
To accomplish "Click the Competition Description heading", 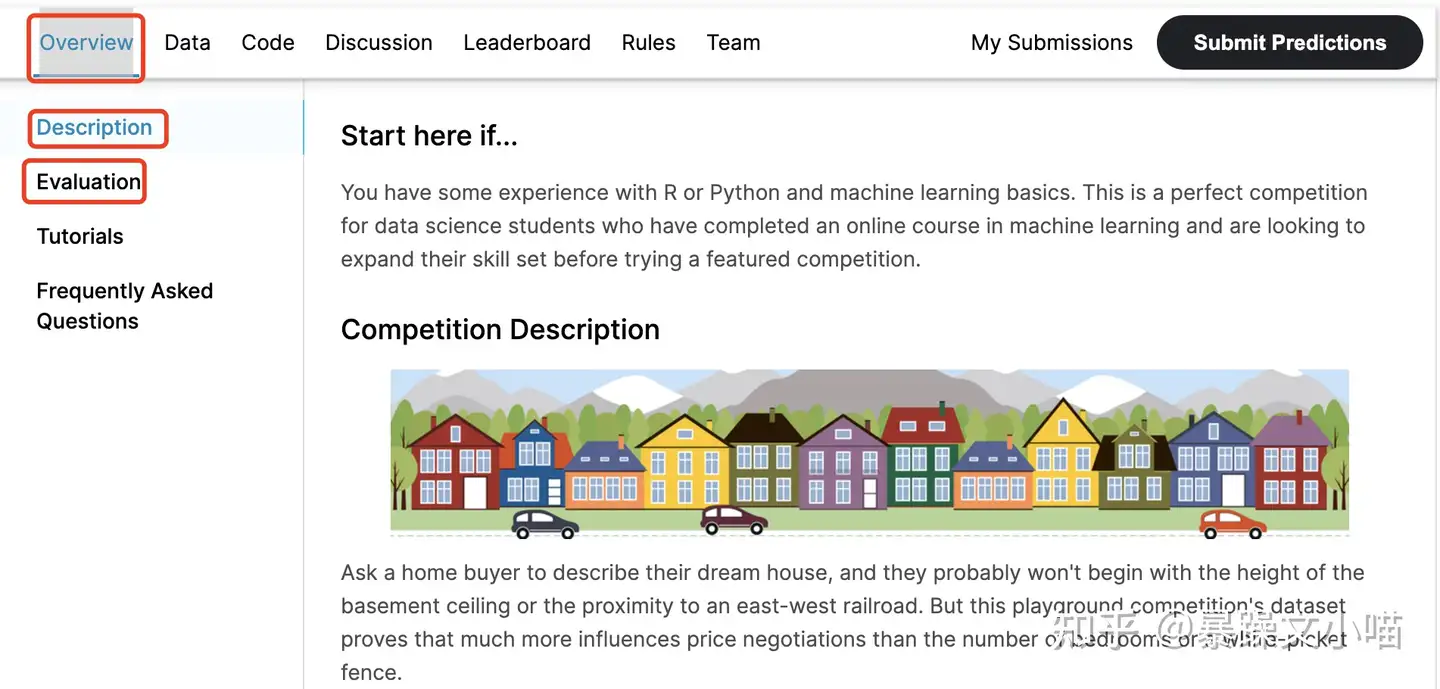I will click(500, 330).
